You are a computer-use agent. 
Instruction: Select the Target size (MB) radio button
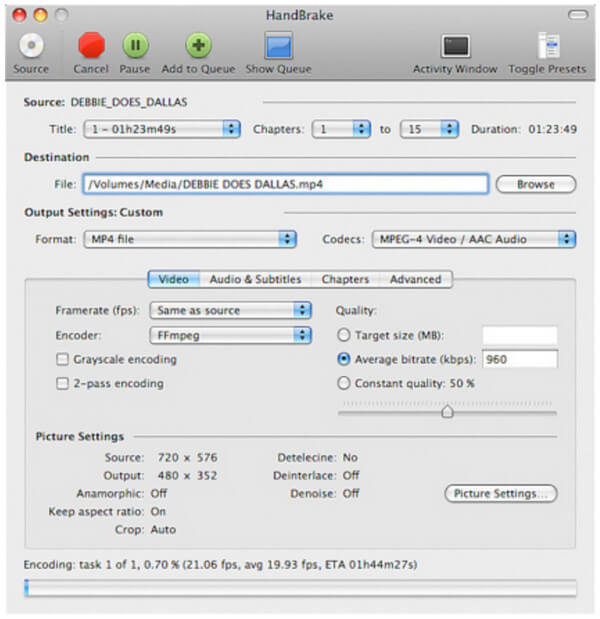[344, 335]
